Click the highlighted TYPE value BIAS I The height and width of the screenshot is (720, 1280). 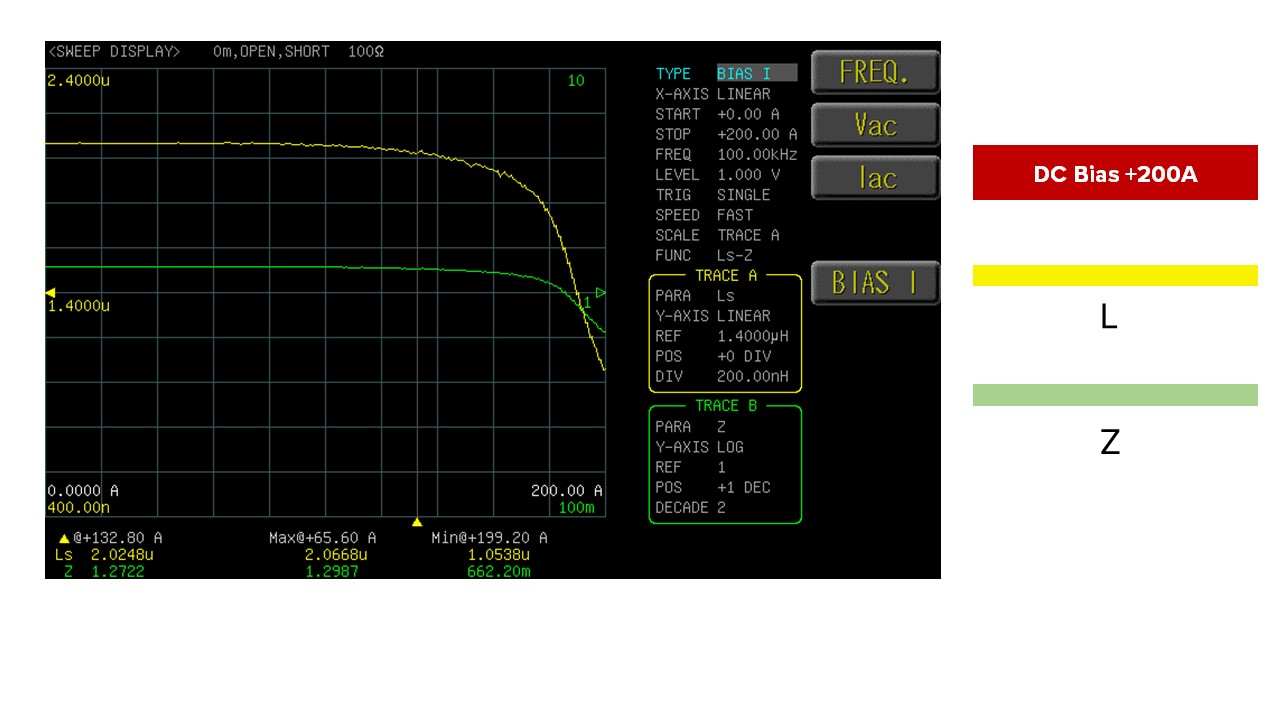[757, 73]
